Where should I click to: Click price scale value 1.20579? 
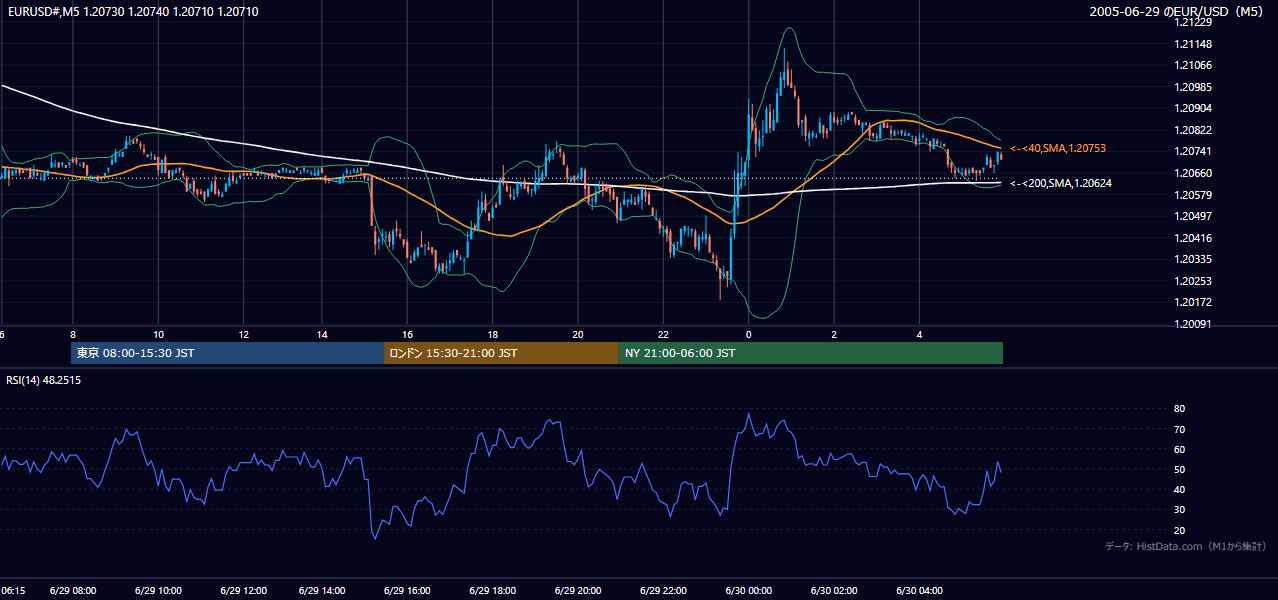coord(1192,194)
